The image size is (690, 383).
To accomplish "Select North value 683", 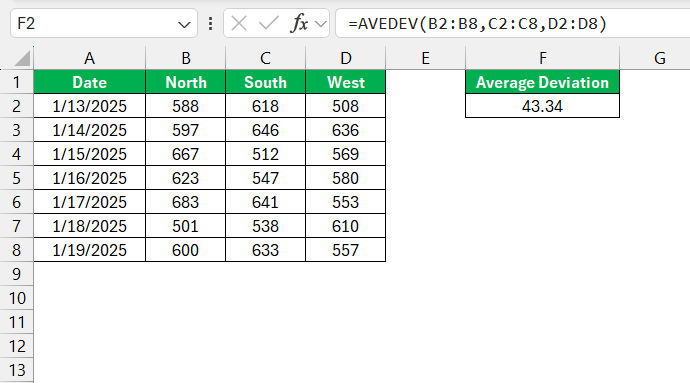I will 185,202.
